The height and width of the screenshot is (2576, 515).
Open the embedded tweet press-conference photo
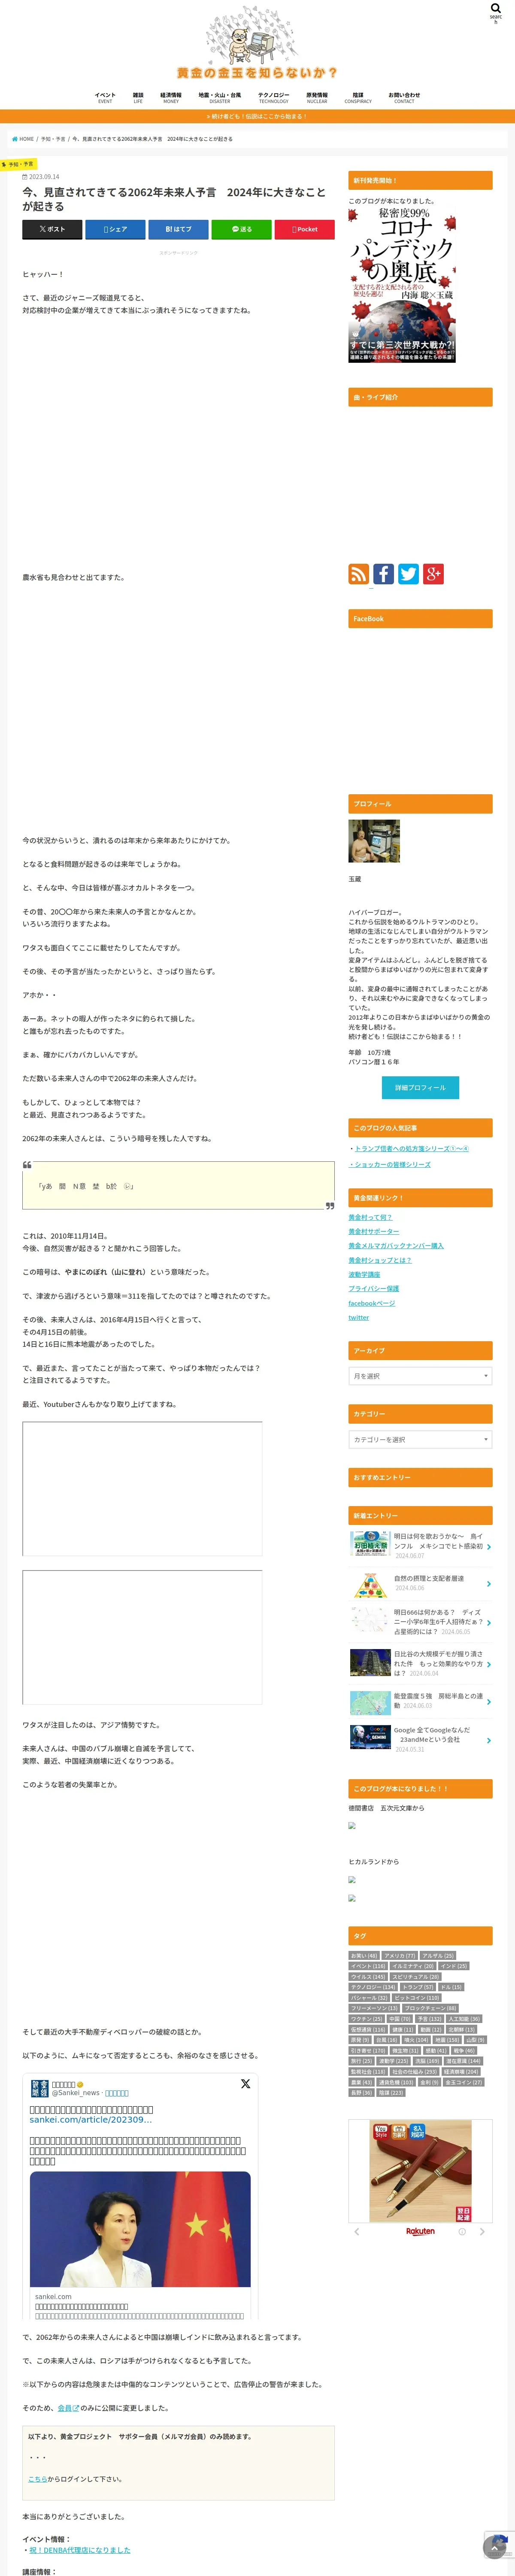[x=140, y=2229]
